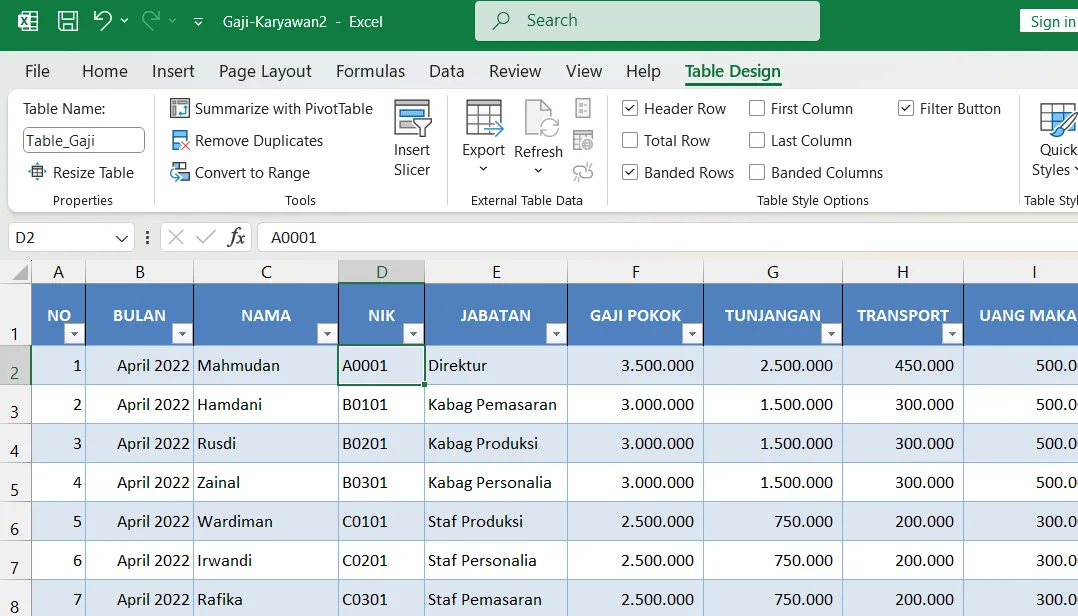Click the Open in Browser icon
1078x616 pixels.
click(583, 140)
